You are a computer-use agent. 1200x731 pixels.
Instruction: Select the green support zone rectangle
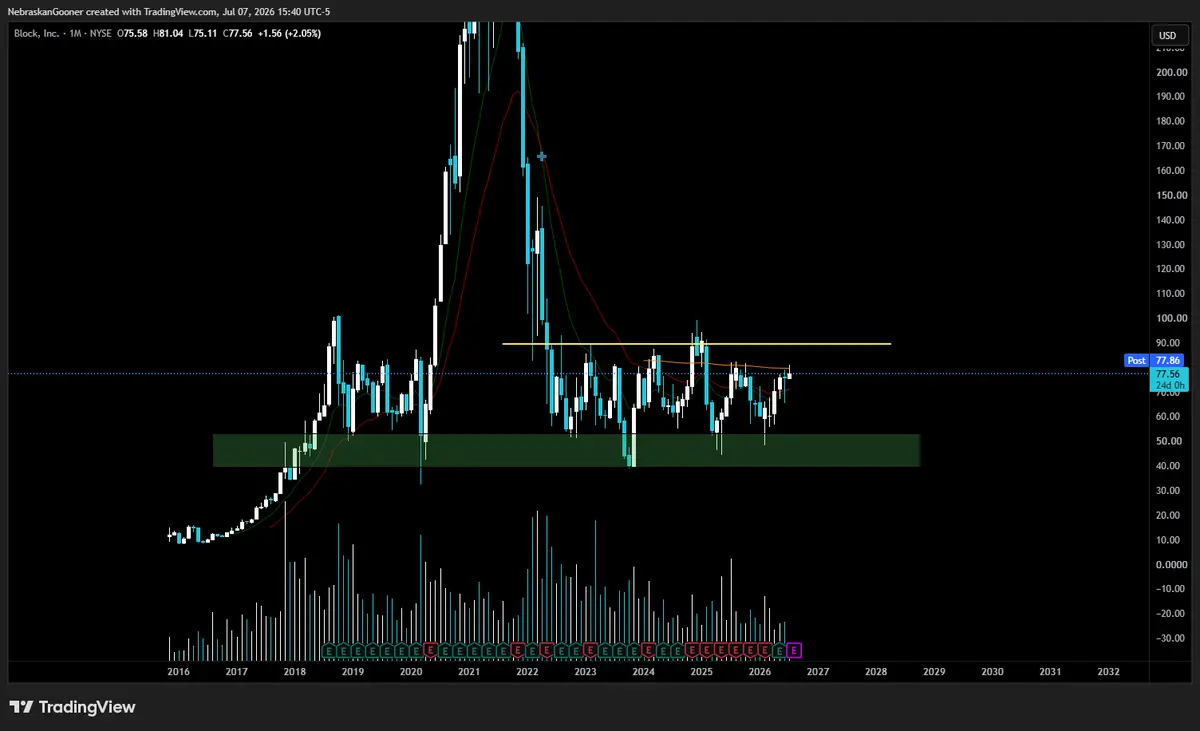coord(566,450)
